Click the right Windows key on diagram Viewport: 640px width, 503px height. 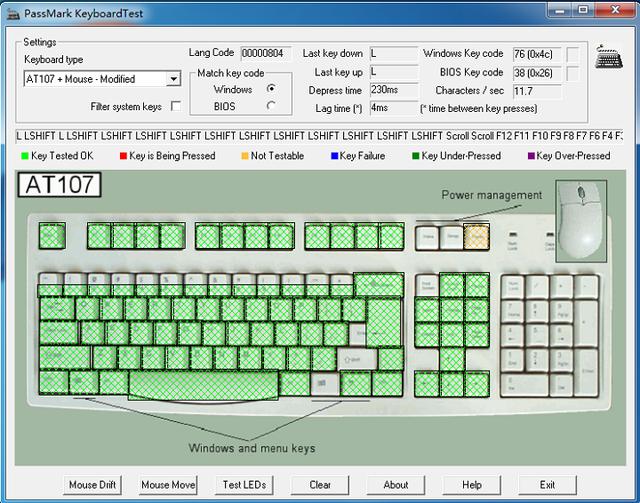(322, 383)
